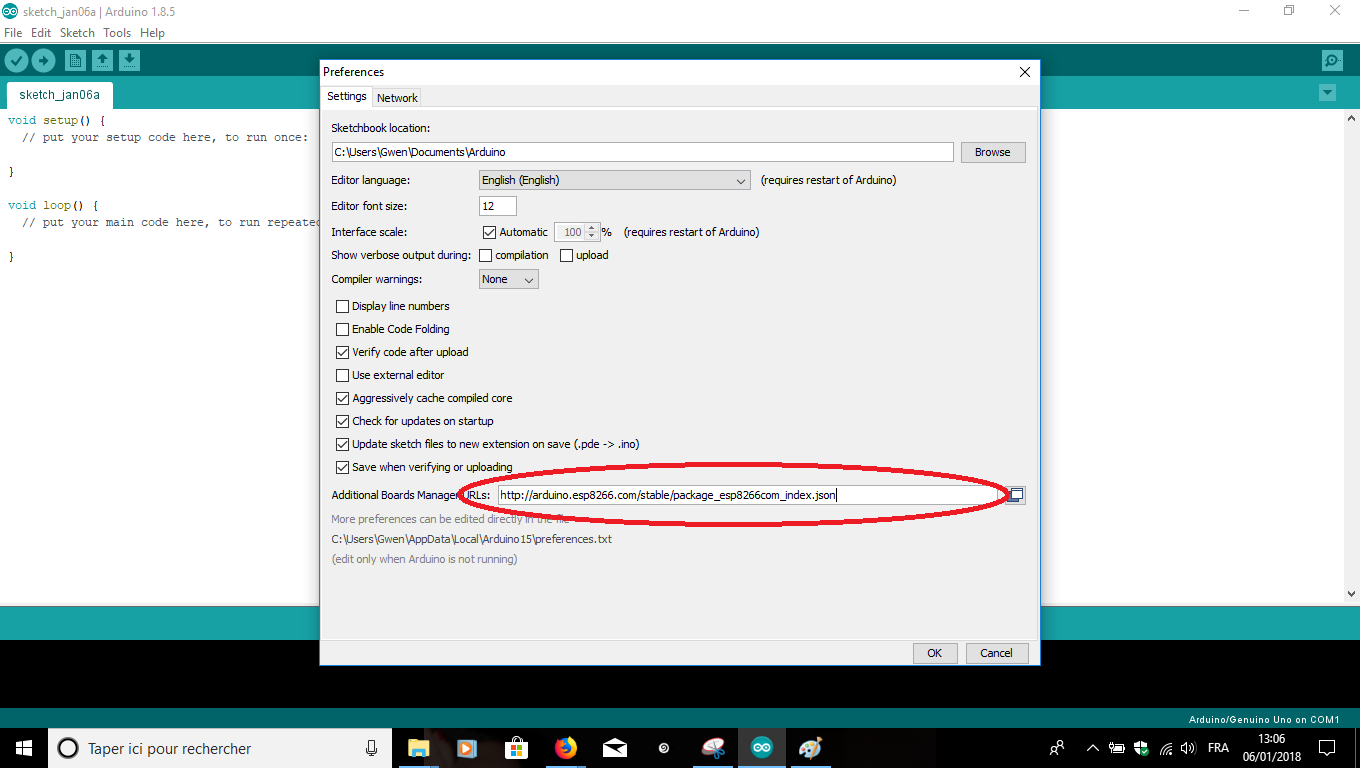Click the New sketch icon
This screenshot has height=768, width=1360.
(75, 61)
